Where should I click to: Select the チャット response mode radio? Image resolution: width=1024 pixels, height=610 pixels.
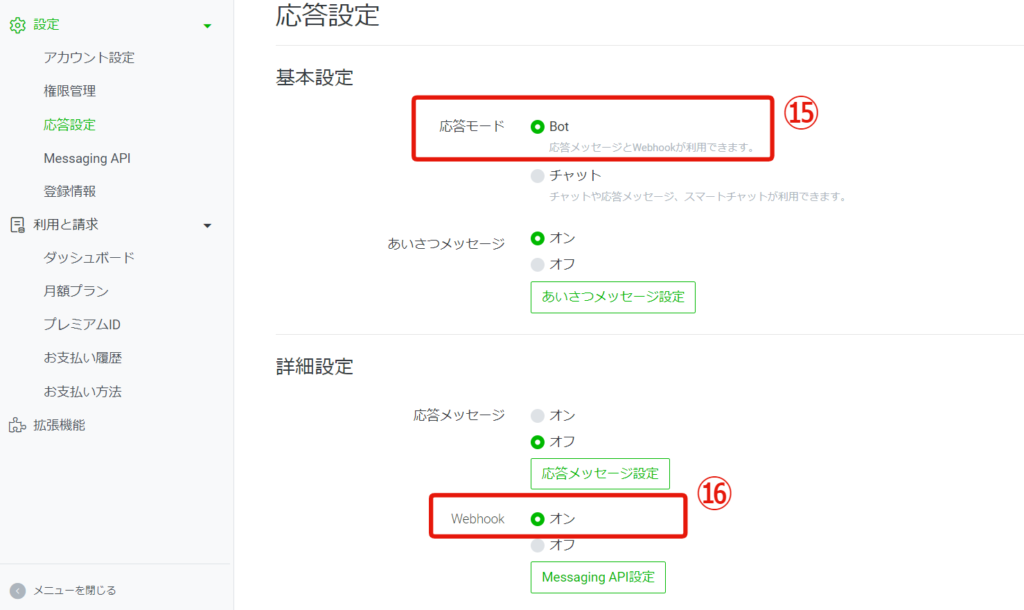point(537,176)
